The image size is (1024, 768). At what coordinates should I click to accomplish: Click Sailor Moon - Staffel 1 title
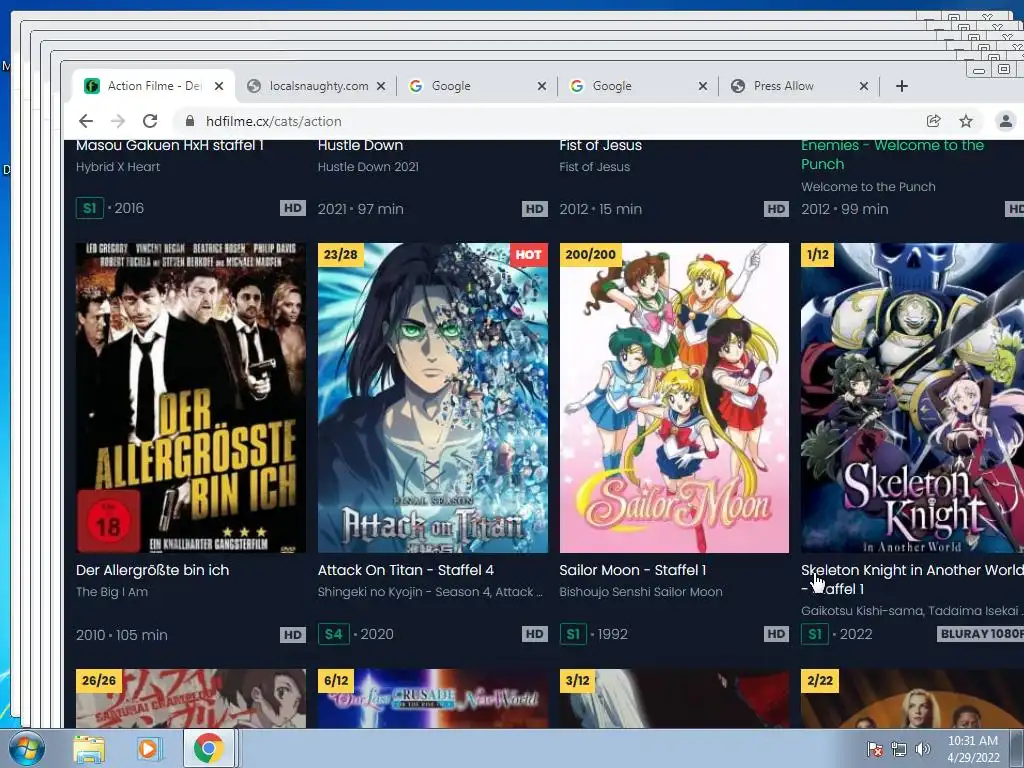click(633, 570)
